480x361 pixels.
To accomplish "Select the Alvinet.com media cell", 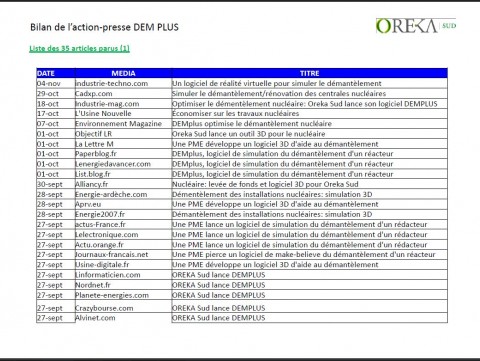I will 123,318.
